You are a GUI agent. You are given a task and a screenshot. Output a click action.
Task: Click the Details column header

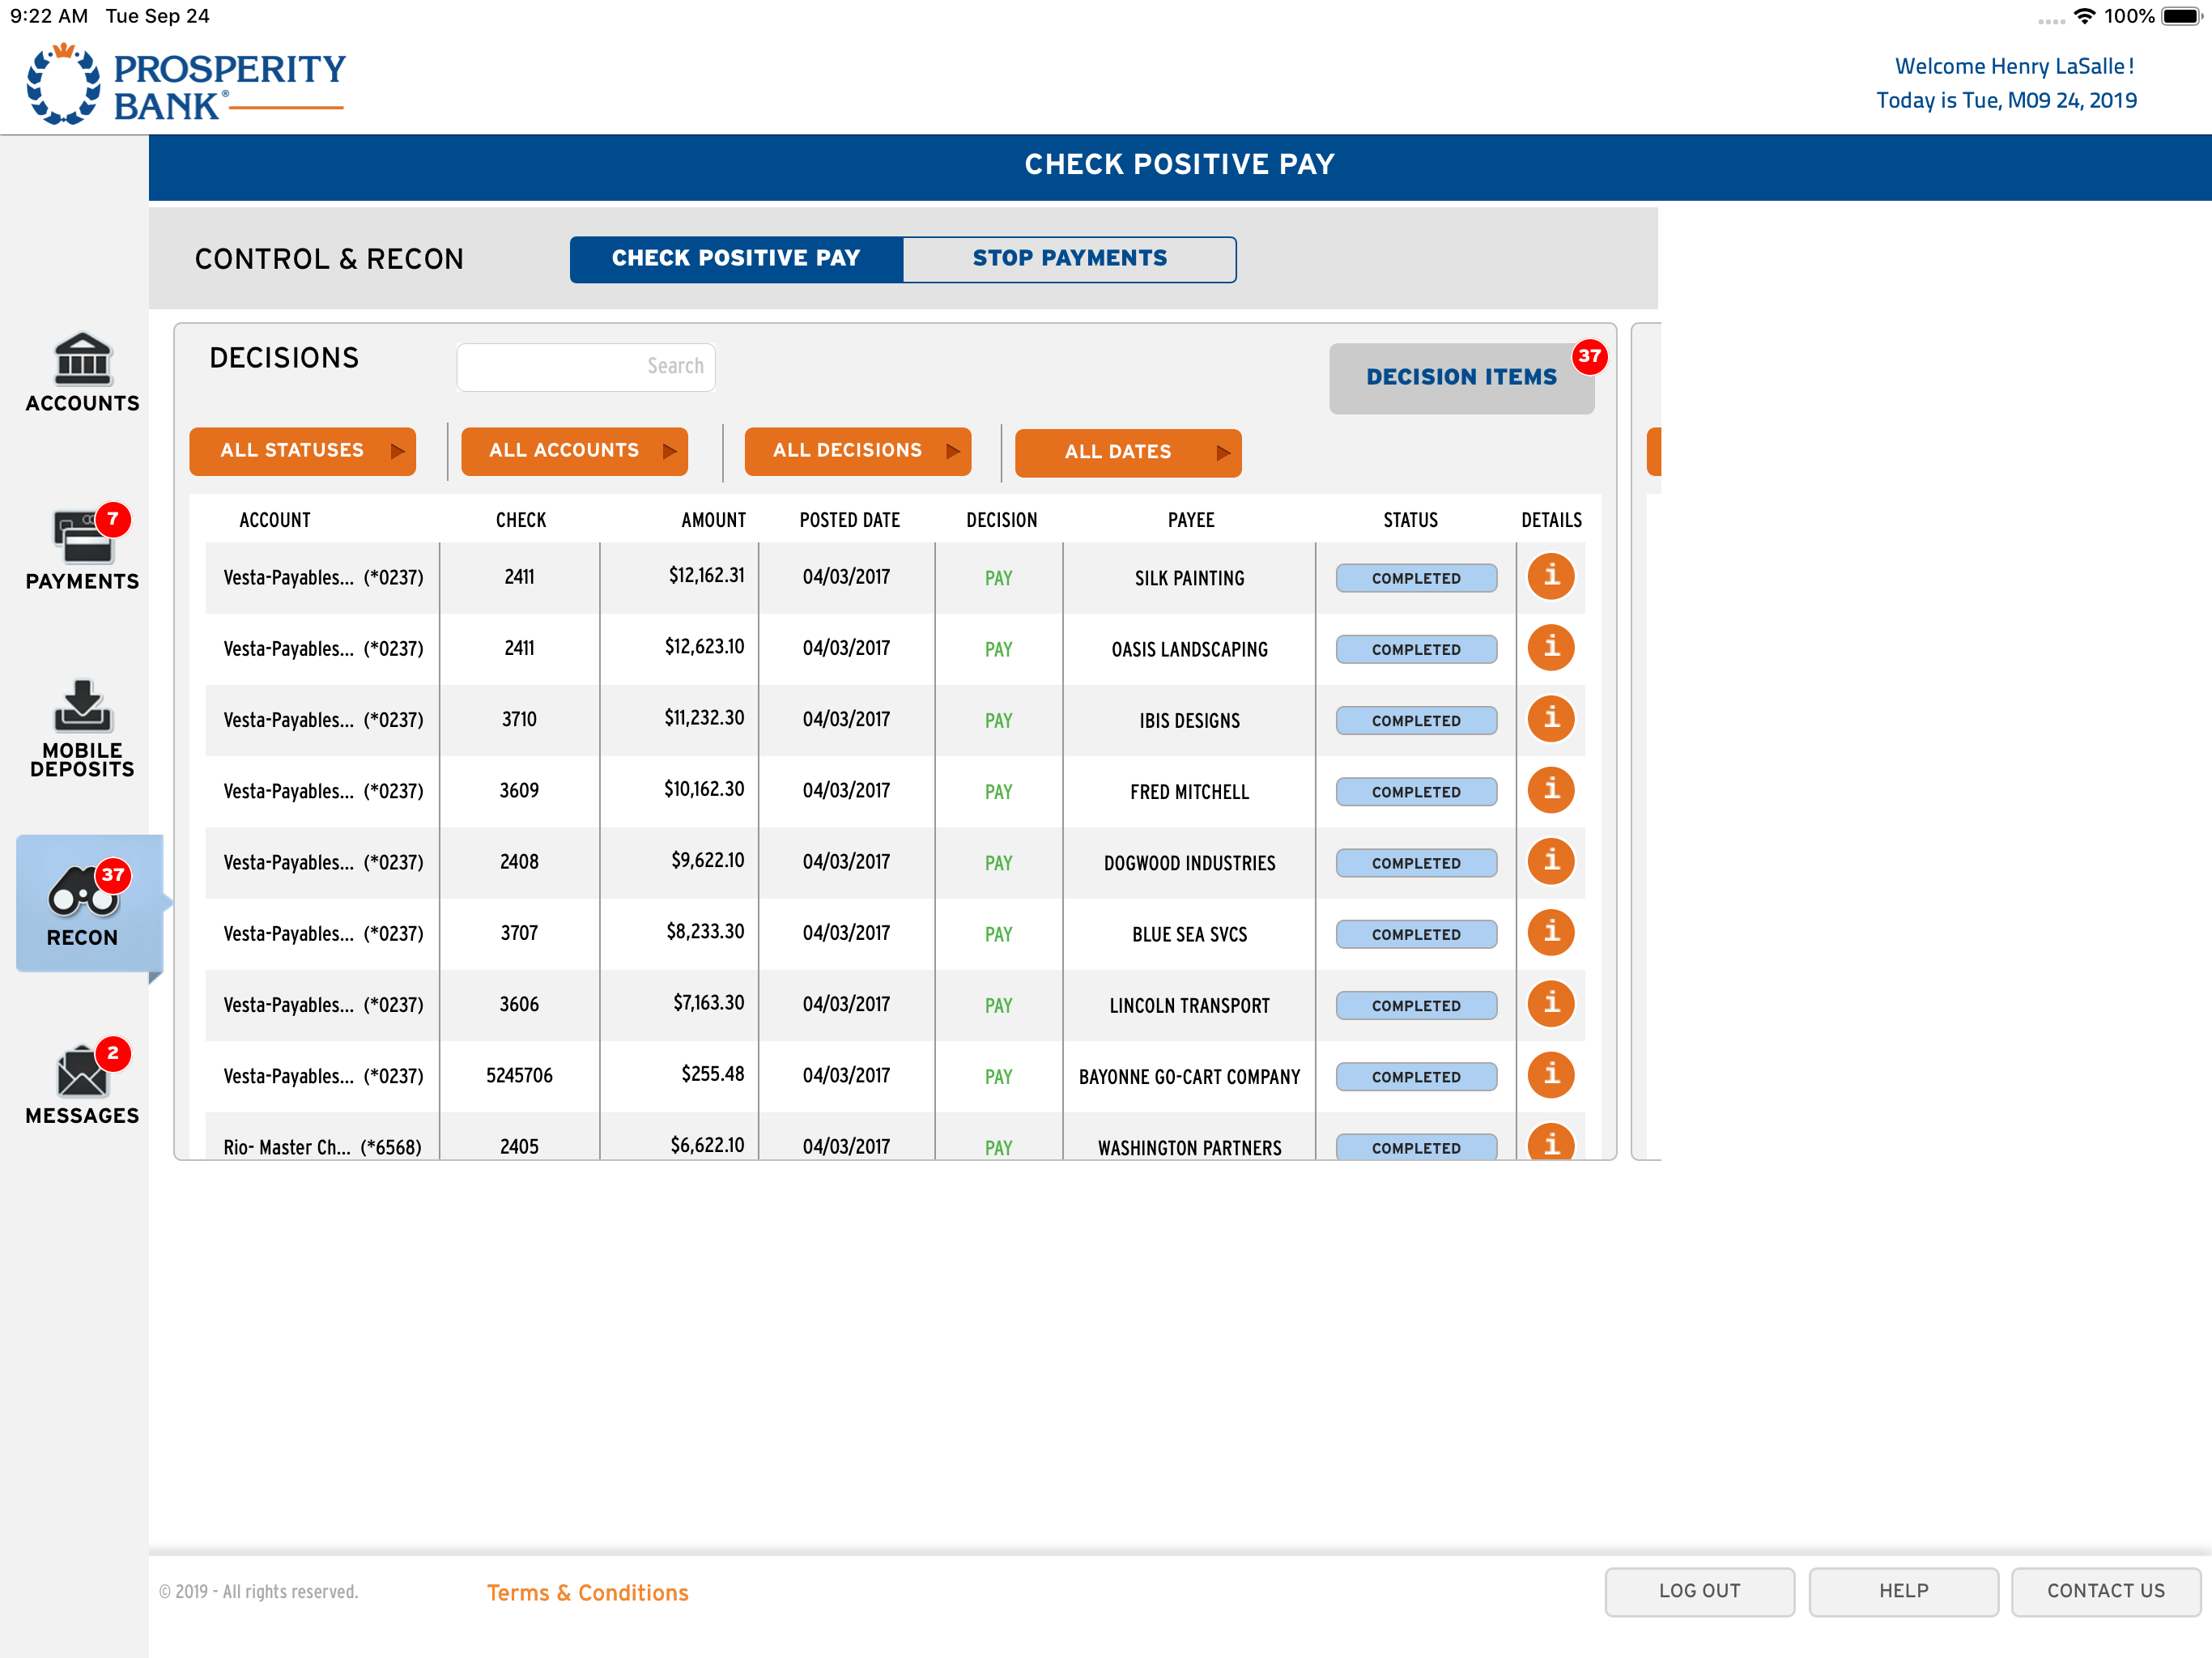pyautogui.click(x=1551, y=520)
